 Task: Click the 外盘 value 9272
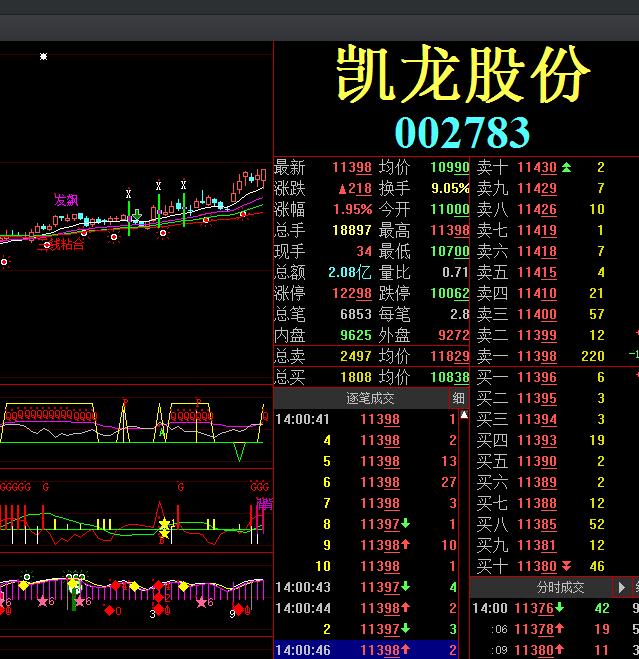(453, 335)
